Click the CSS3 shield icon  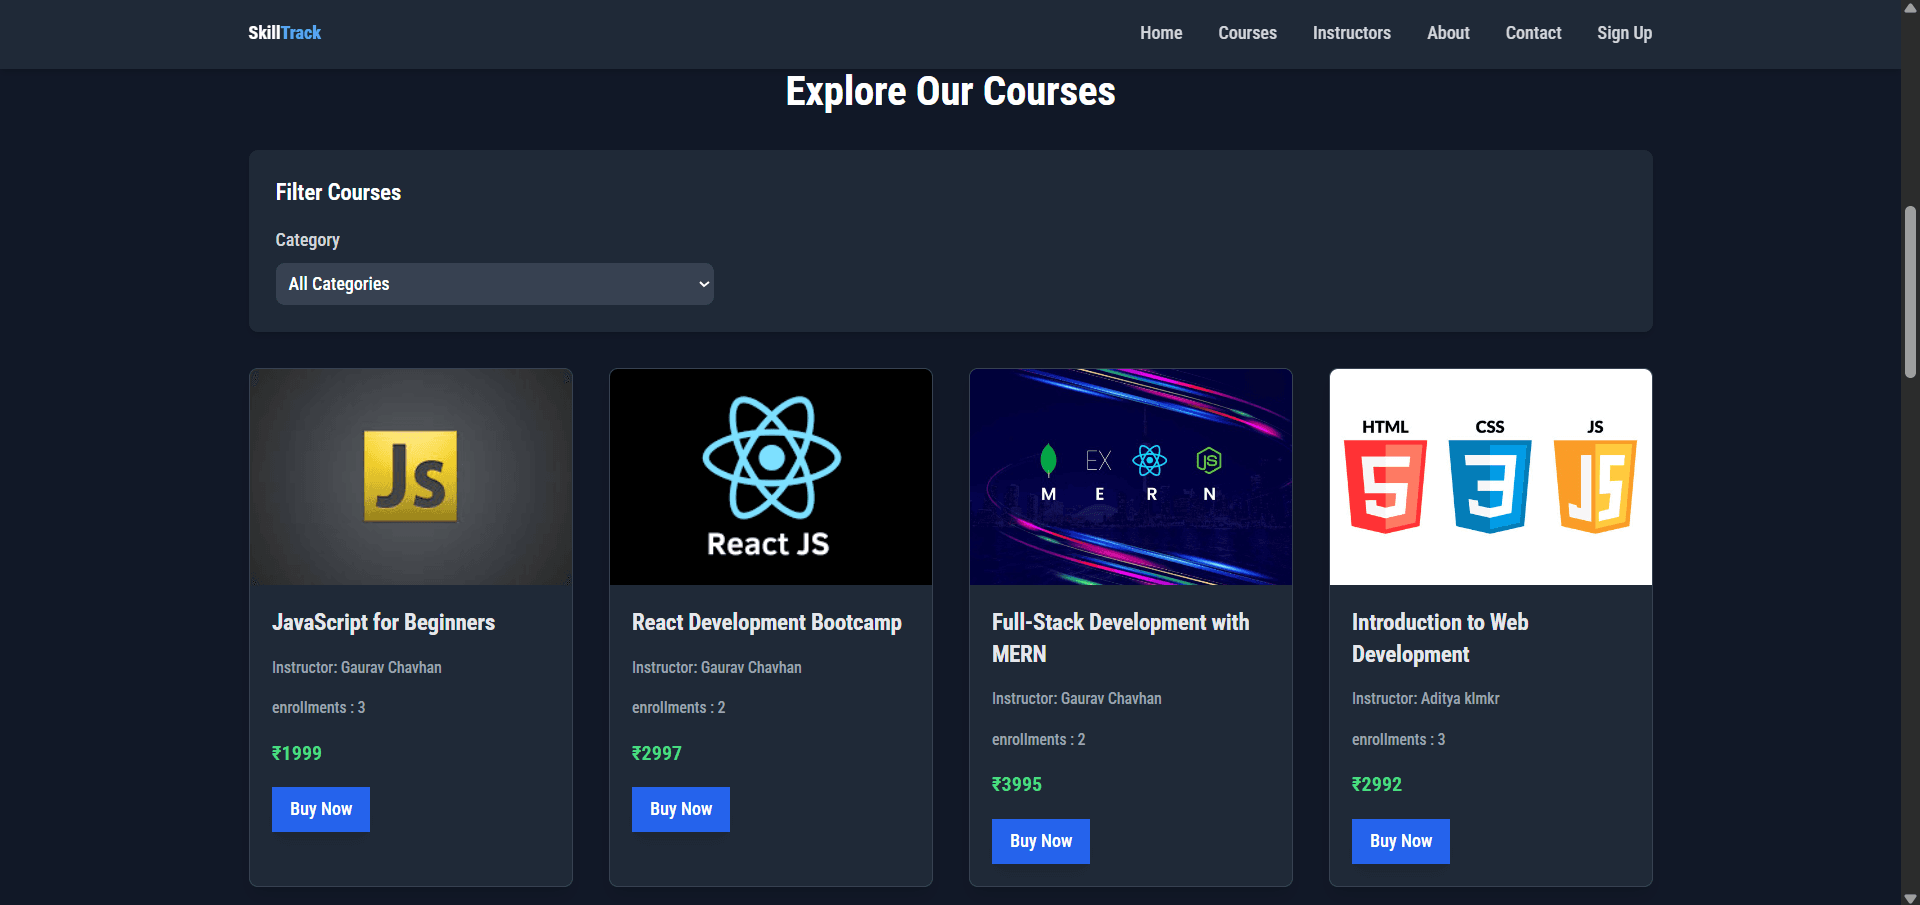coord(1490,486)
